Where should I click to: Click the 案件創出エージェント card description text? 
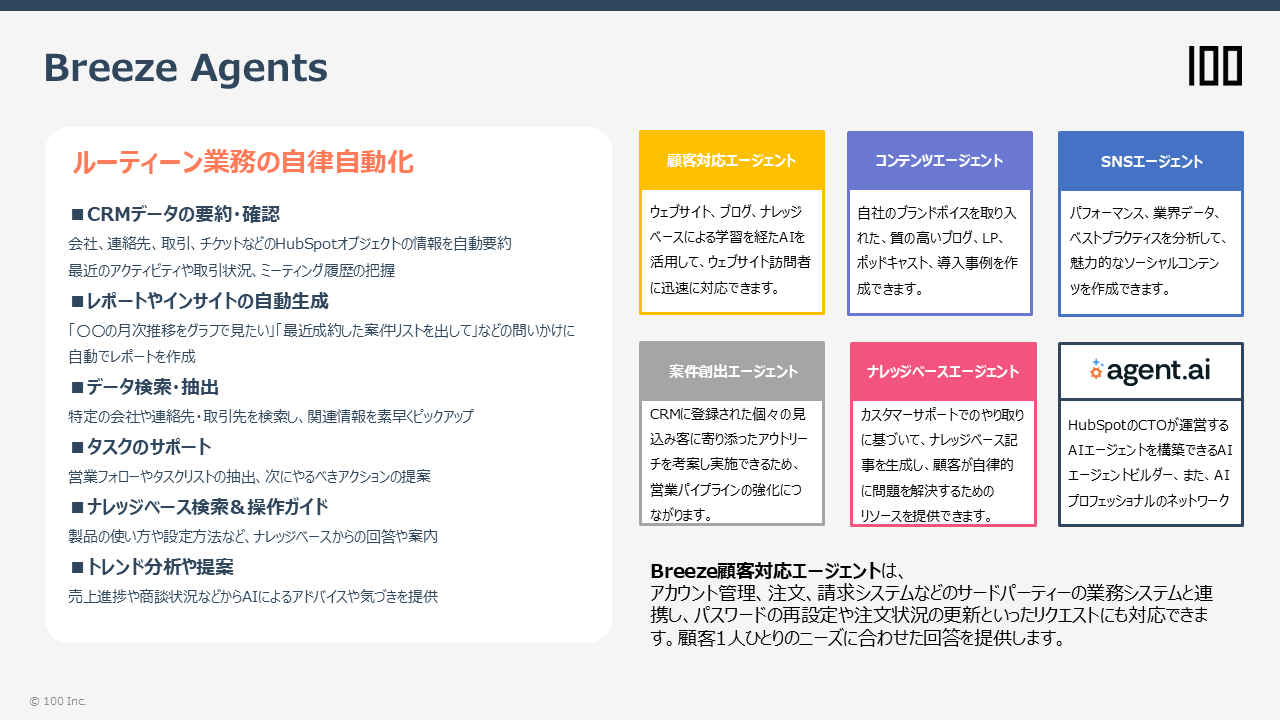[x=729, y=464]
